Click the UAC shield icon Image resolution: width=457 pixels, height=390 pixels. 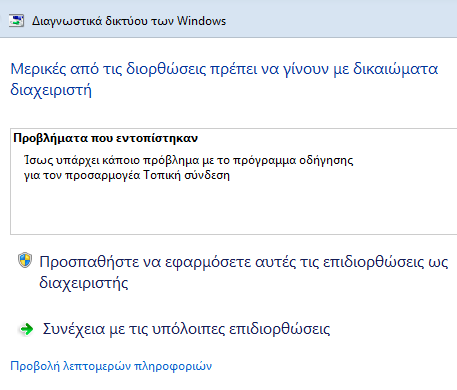[25, 260]
